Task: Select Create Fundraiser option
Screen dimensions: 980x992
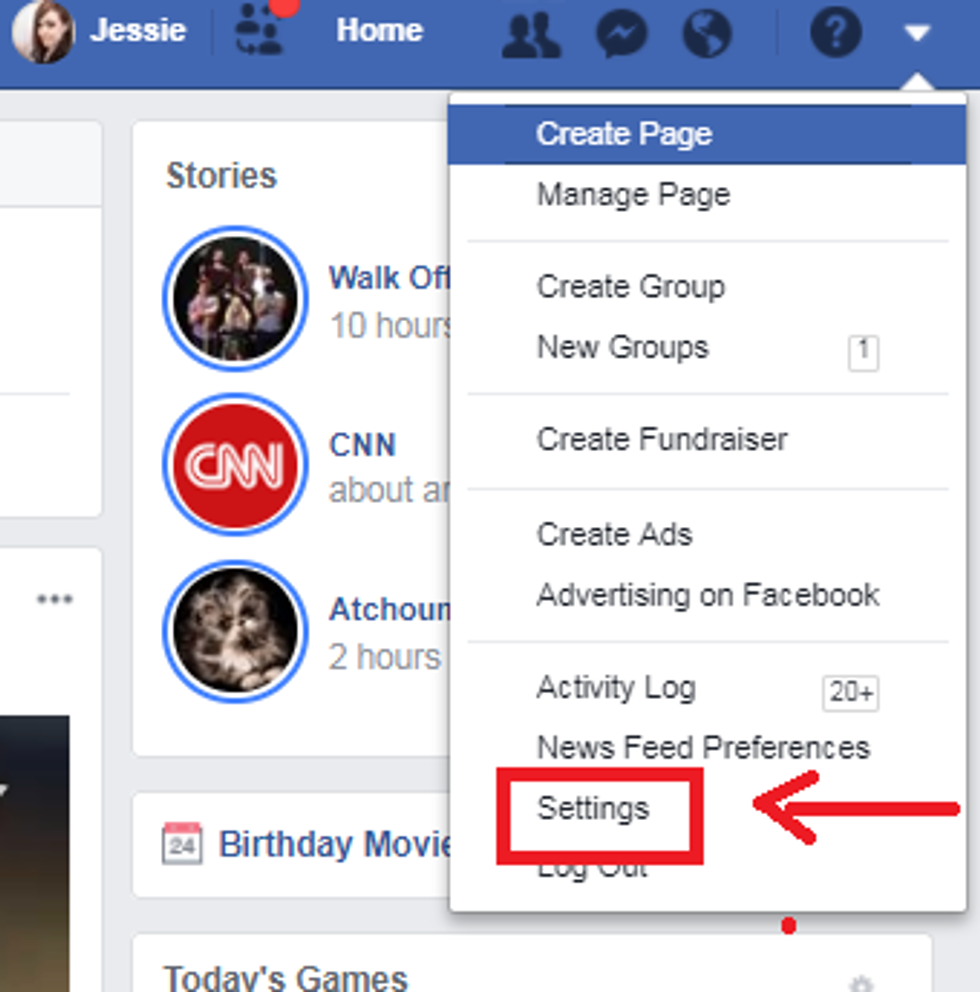Action: tap(662, 439)
